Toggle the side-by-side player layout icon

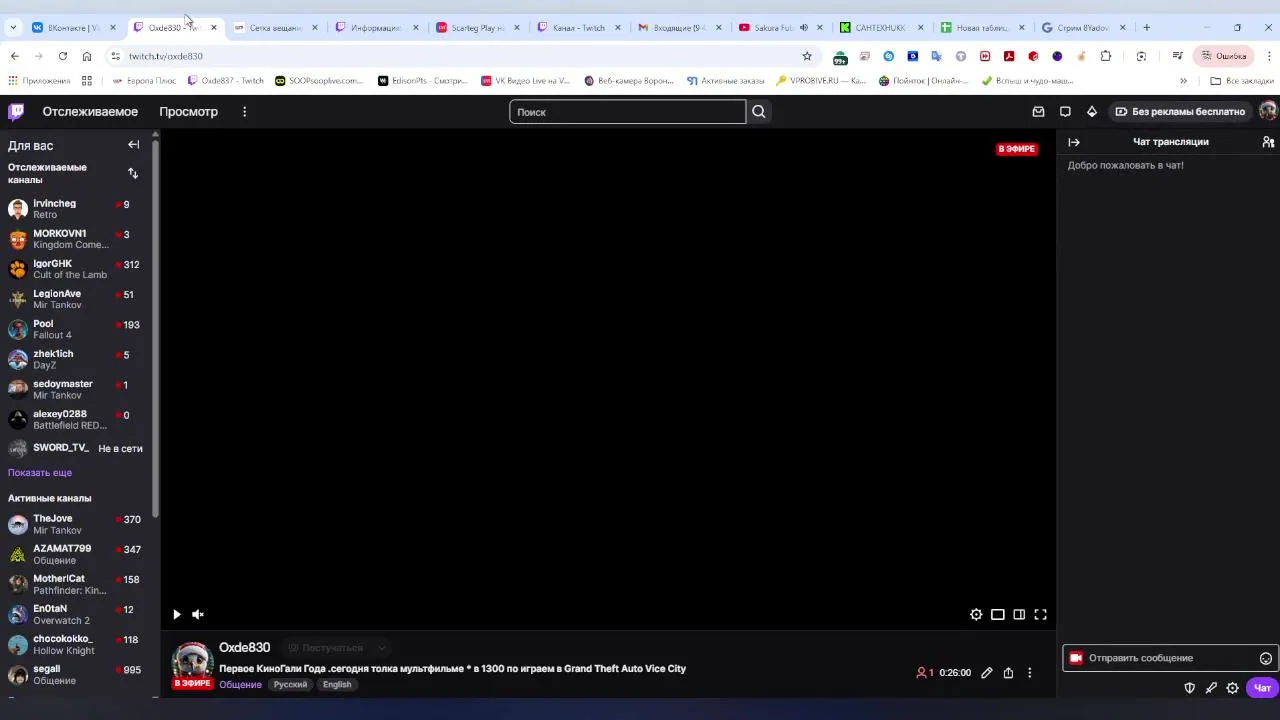1019,614
